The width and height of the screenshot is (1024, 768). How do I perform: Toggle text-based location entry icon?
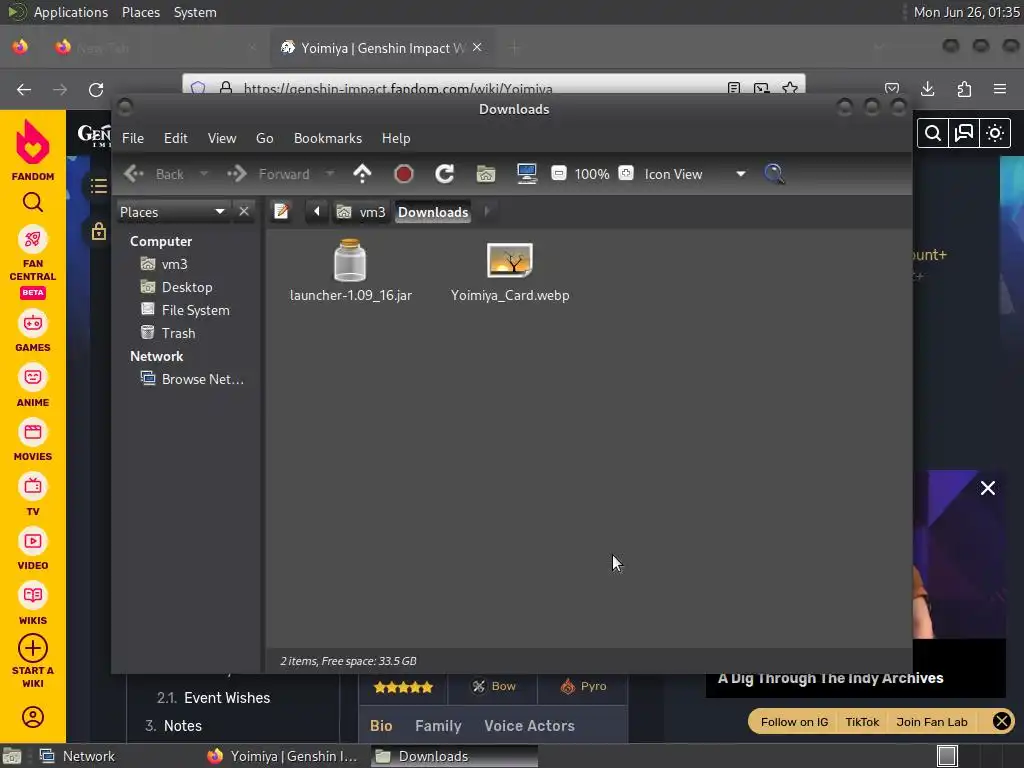[x=281, y=212]
